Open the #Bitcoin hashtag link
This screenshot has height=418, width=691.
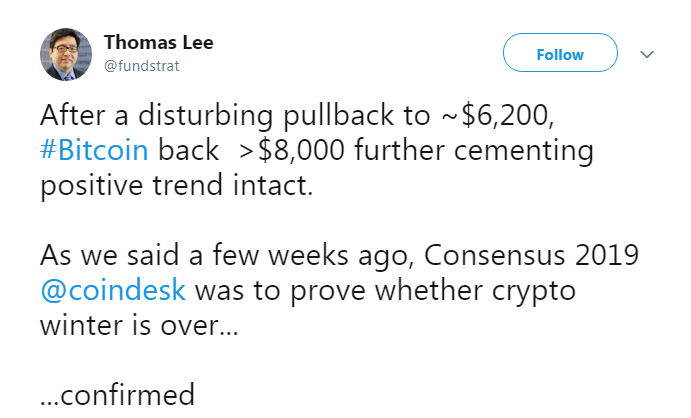tap(94, 152)
